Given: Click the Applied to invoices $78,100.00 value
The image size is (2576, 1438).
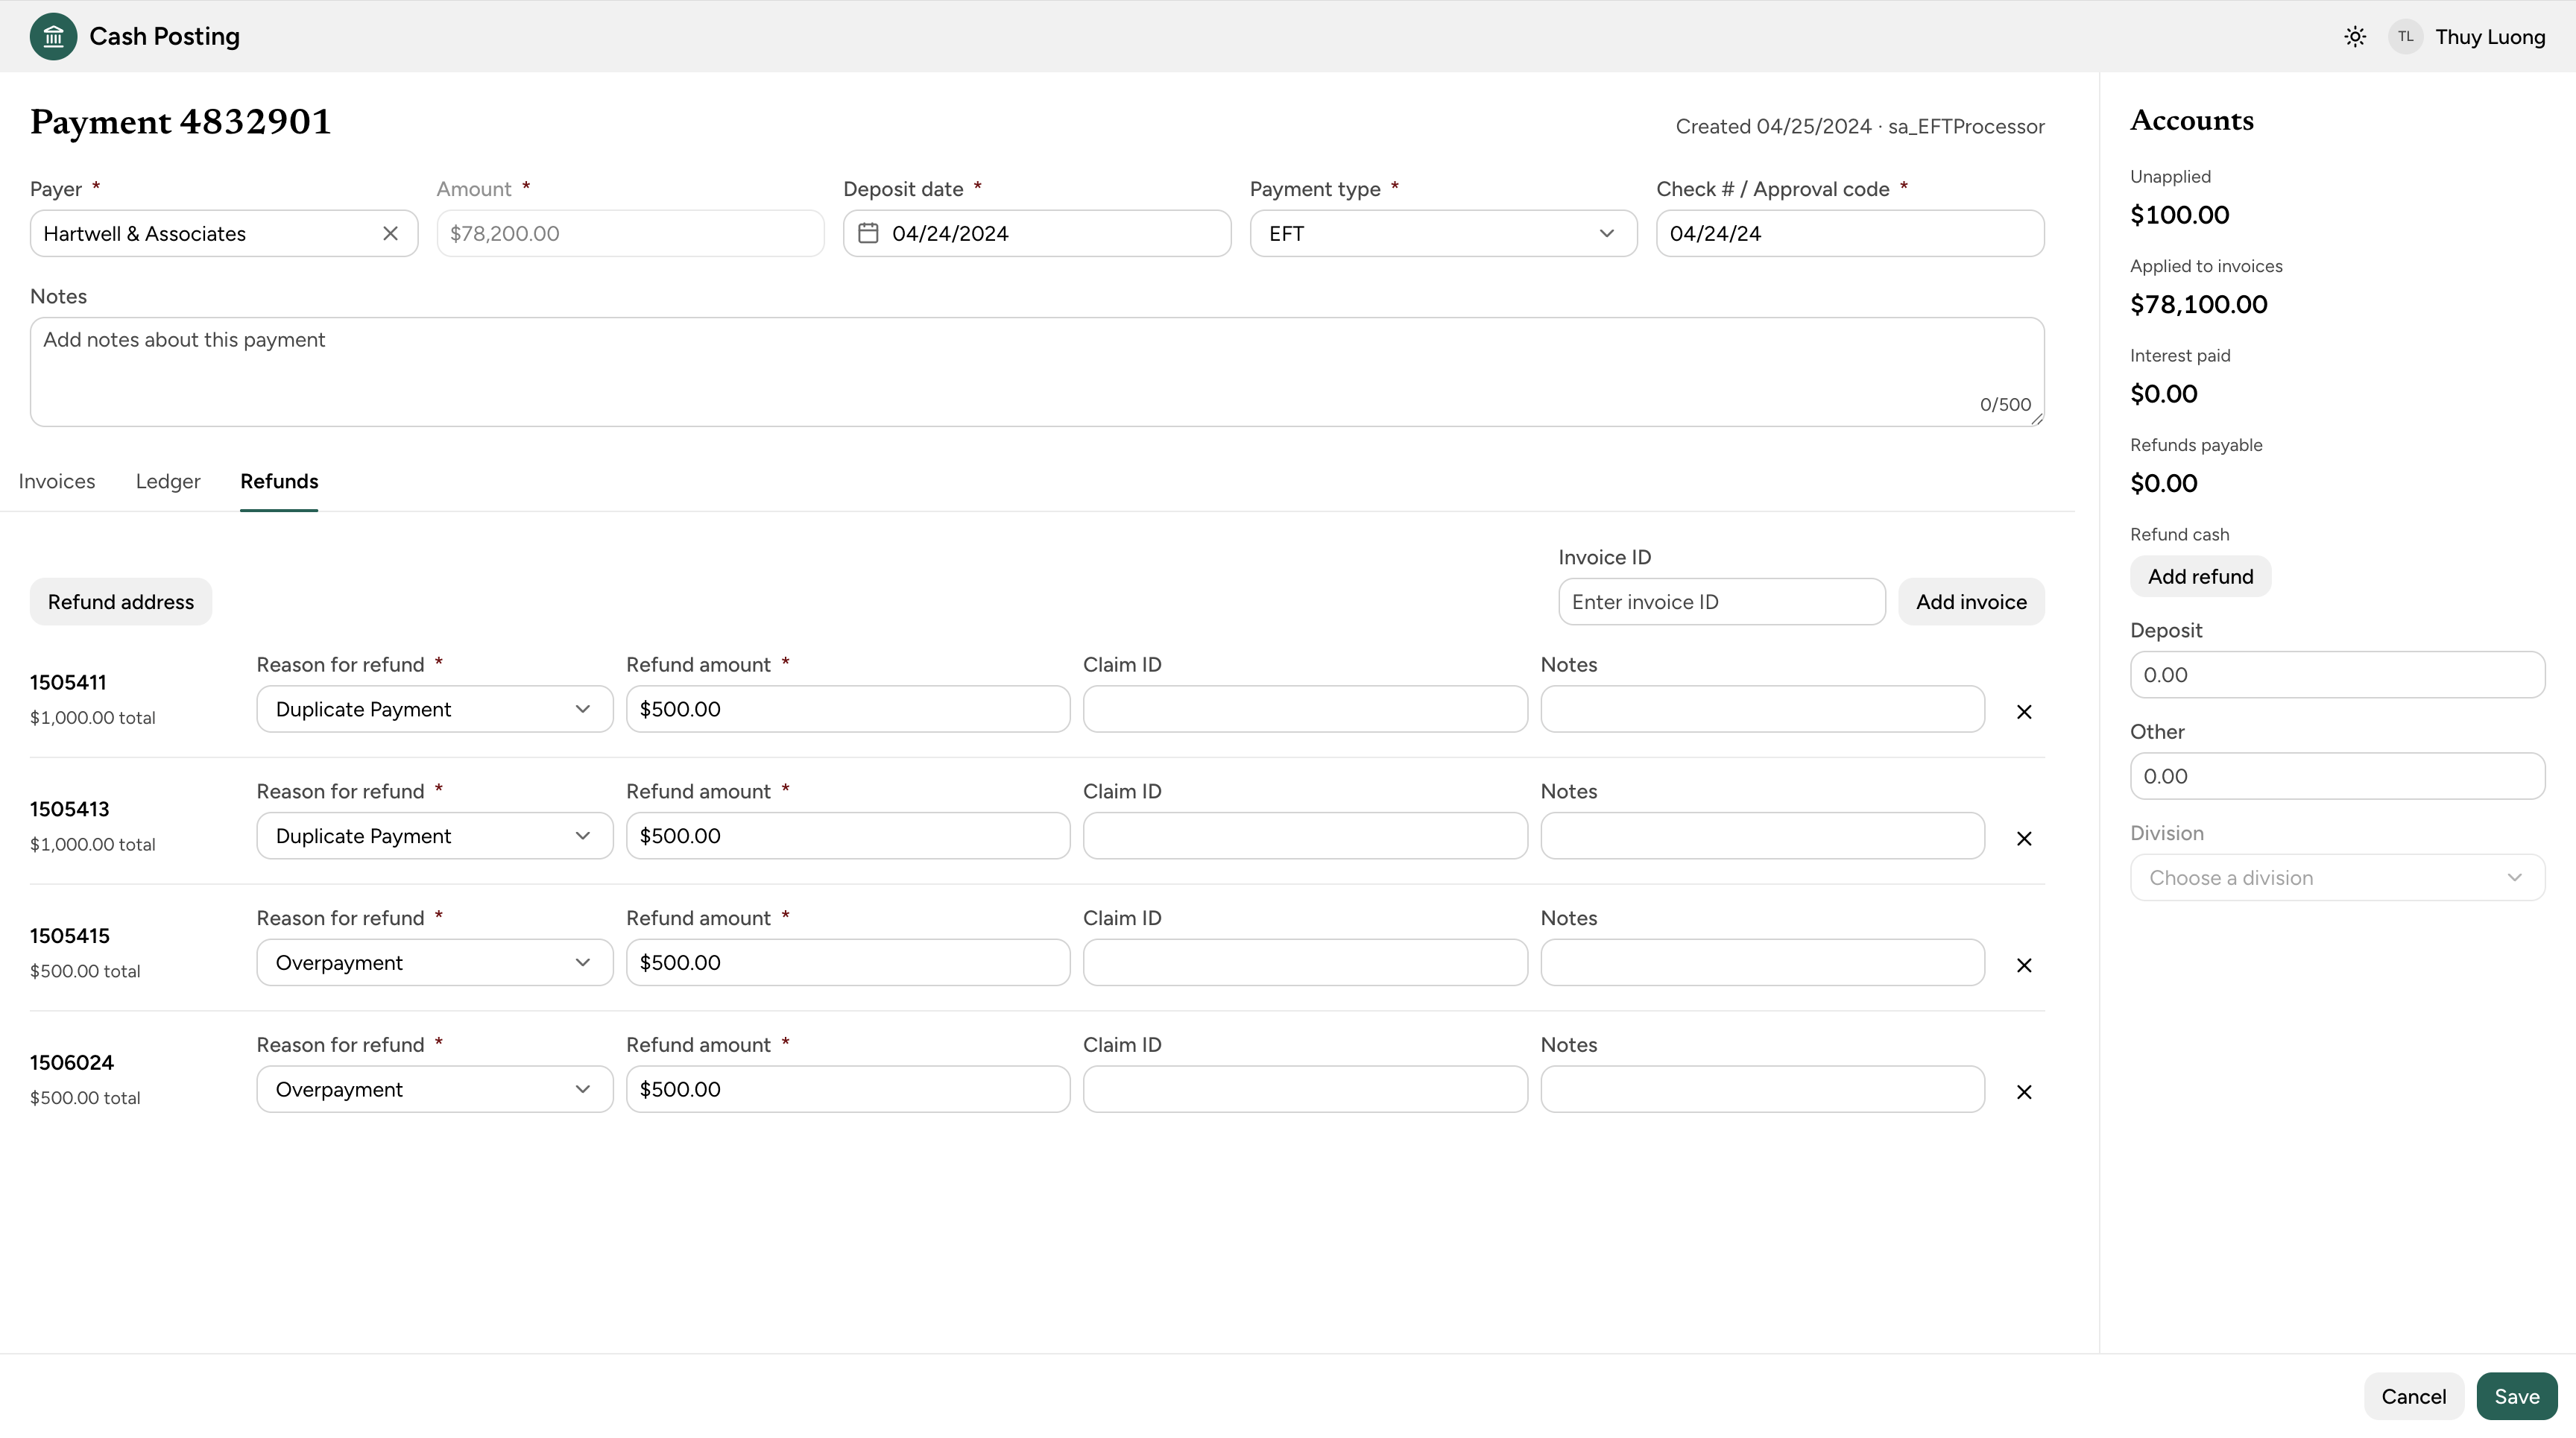Looking at the screenshot, I should pos(2198,305).
